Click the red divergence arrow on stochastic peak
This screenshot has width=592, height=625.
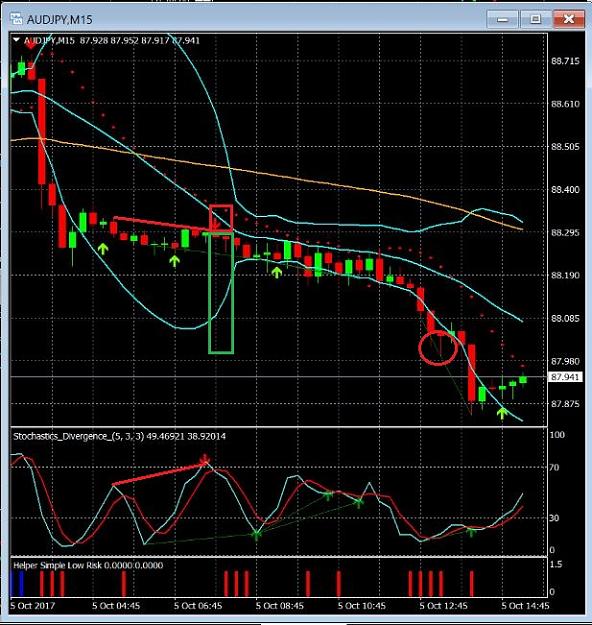[205, 459]
